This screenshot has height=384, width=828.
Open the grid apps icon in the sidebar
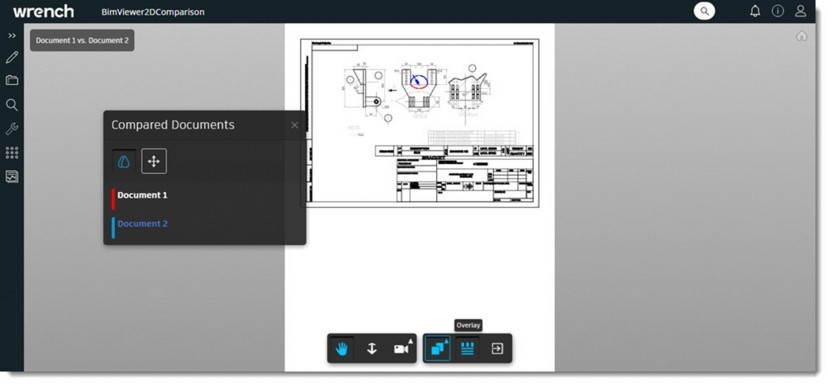pos(12,153)
